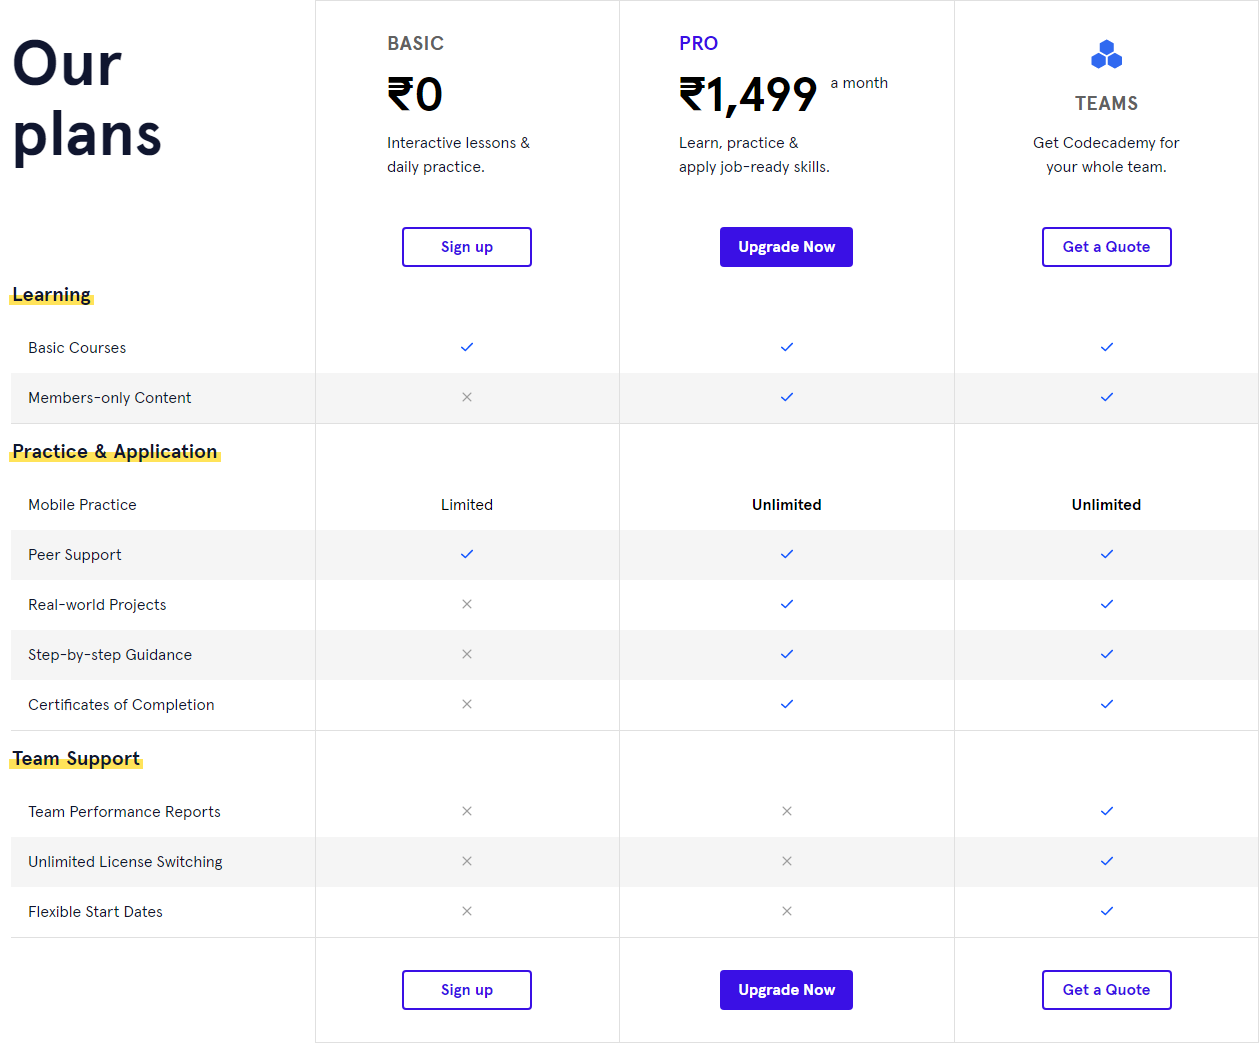Screen dimensions: 1259x1043
Task: Click the 'Step-by-step Guidance' row label
Action: click(x=110, y=655)
